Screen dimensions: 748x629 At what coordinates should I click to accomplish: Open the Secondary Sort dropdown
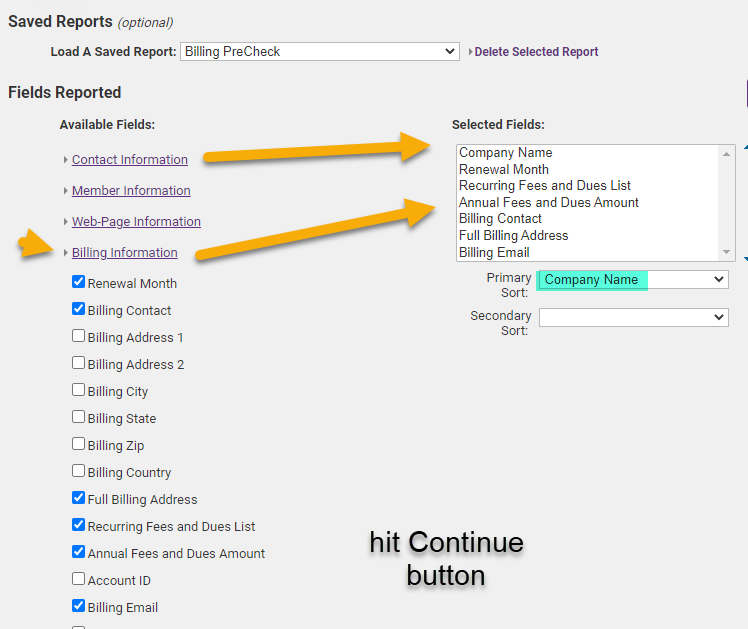point(633,317)
